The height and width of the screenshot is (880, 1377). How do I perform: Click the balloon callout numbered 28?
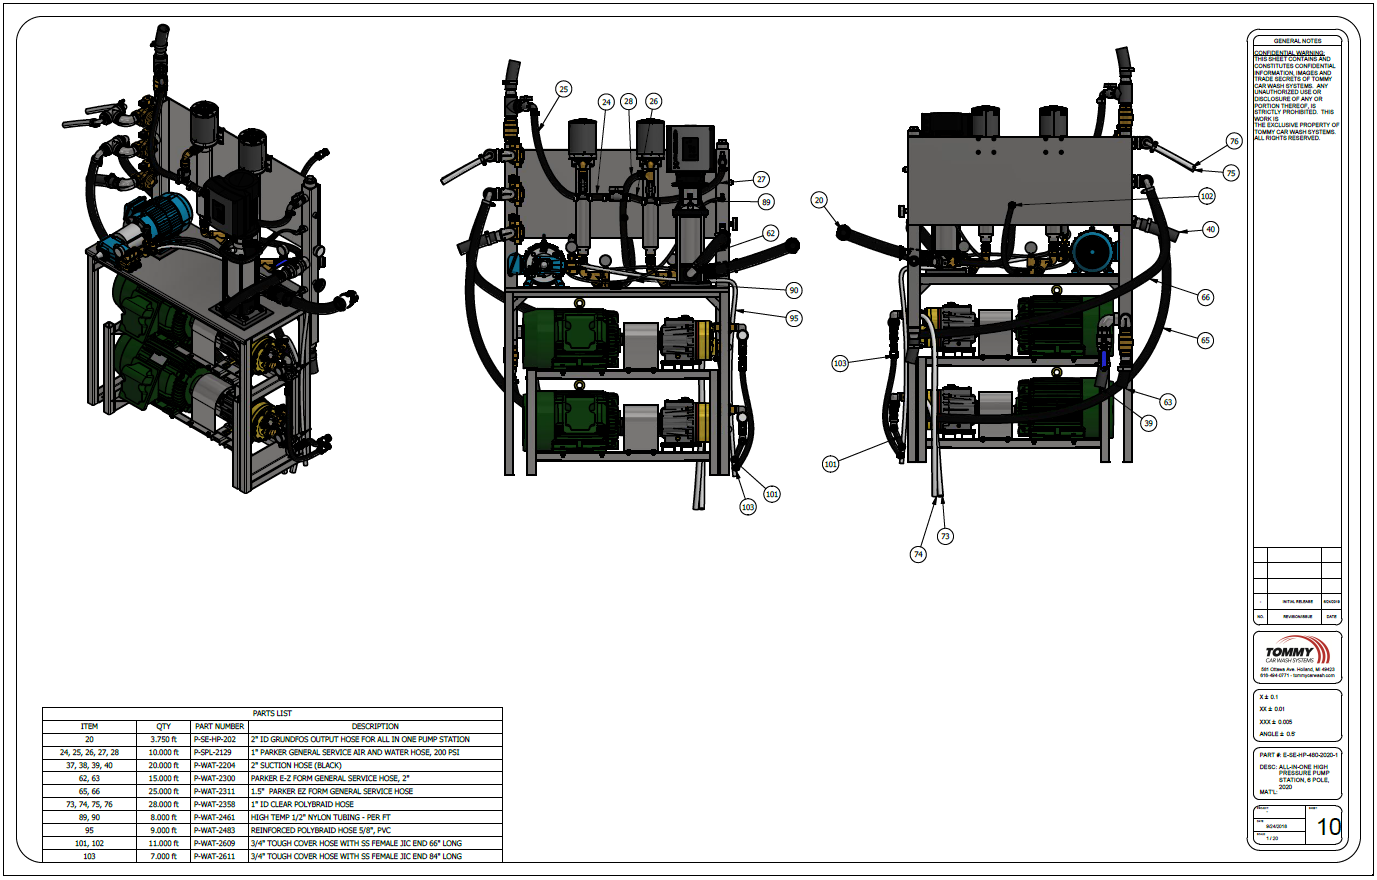click(x=628, y=101)
